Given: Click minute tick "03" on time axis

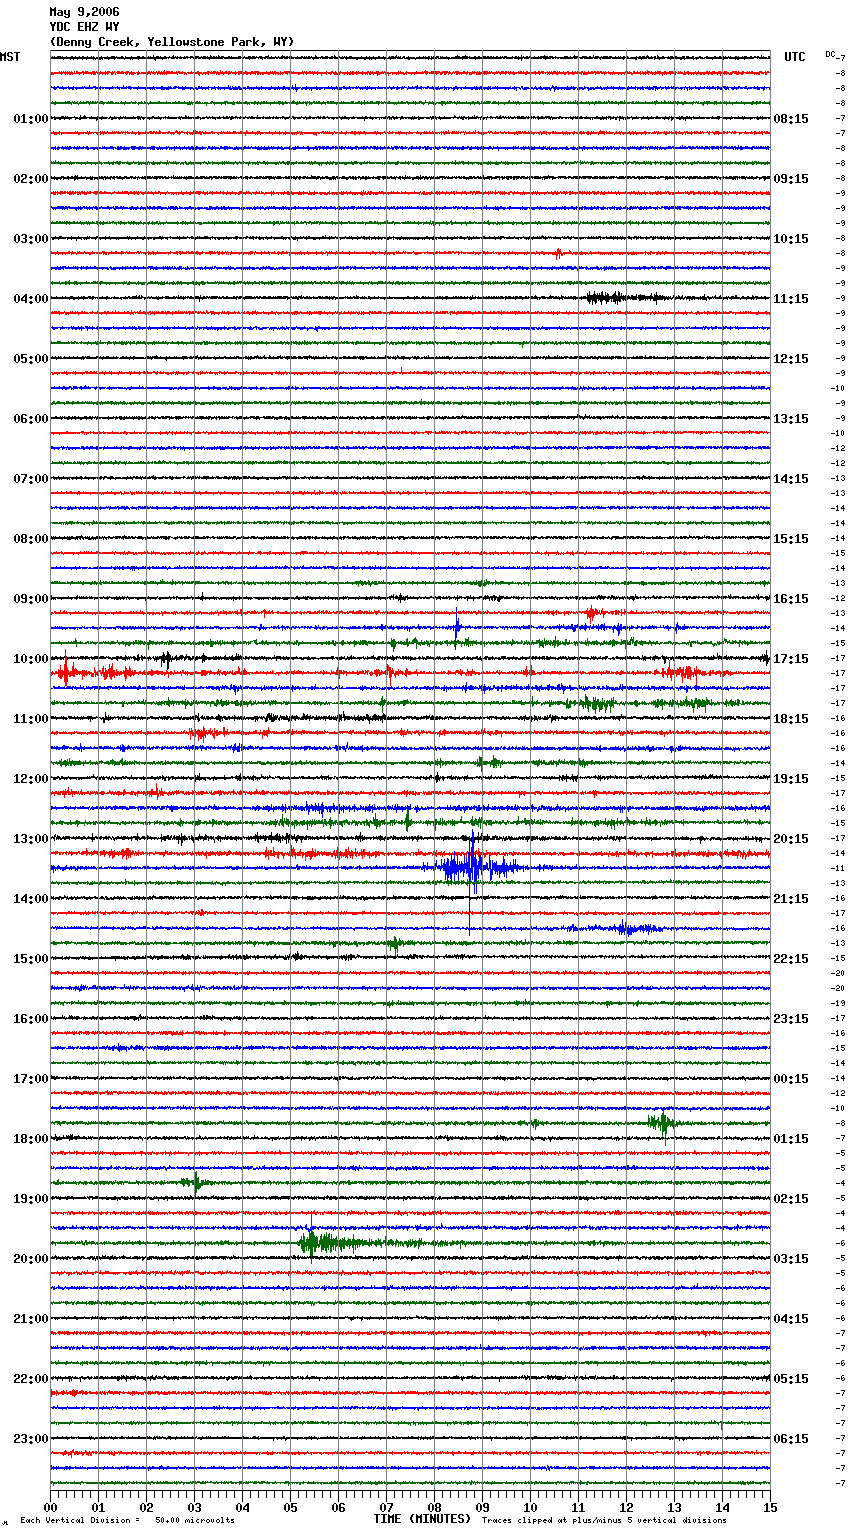Looking at the screenshot, I should pos(194,1507).
